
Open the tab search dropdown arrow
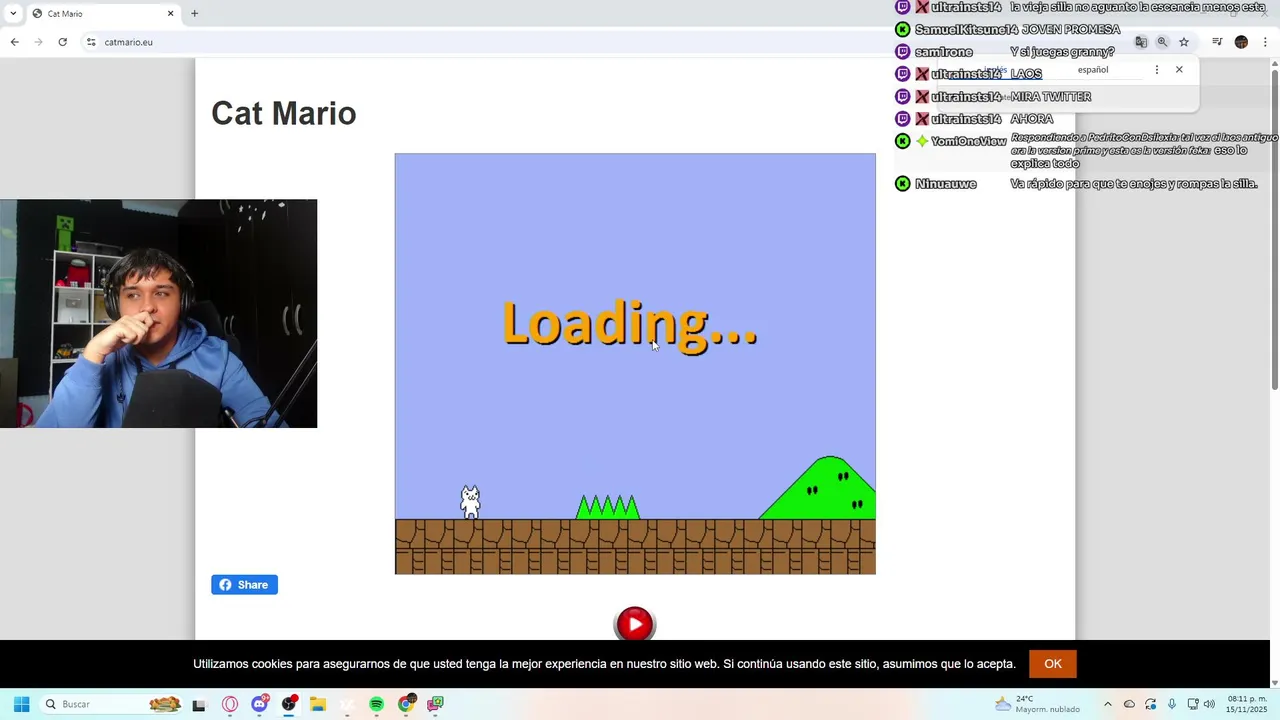(x=12, y=13)
